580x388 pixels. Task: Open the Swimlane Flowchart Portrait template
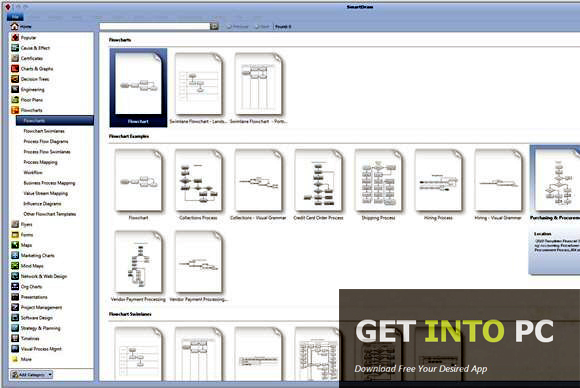click(x=258, y=88)
